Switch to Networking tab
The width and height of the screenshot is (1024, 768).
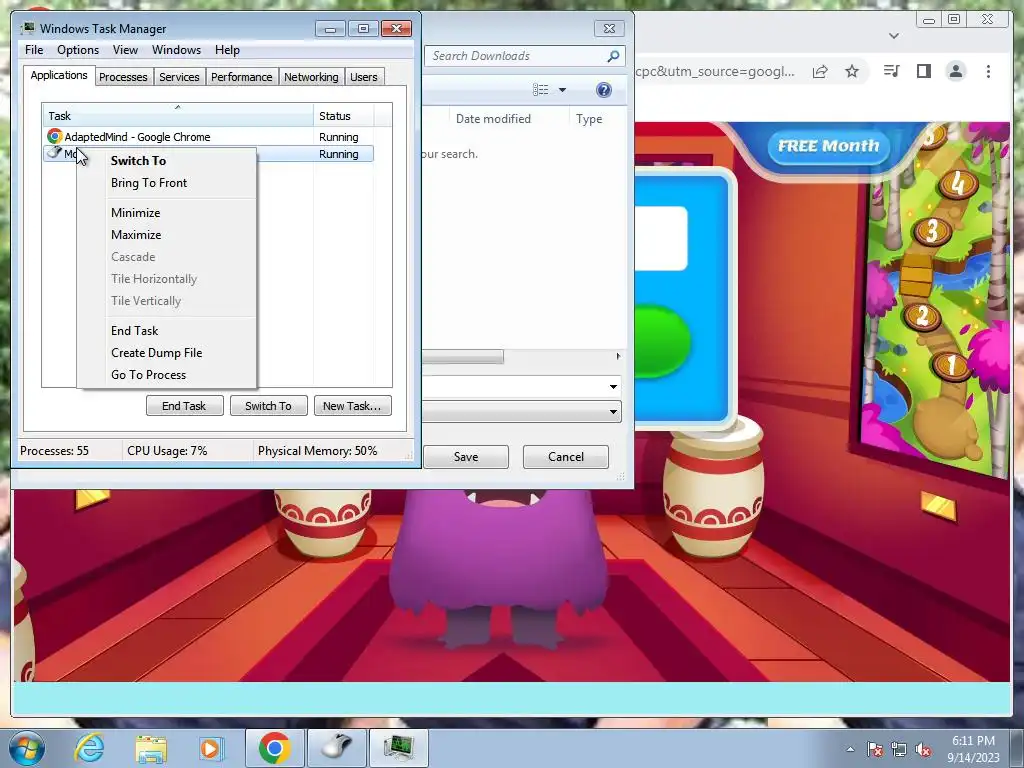311,77
